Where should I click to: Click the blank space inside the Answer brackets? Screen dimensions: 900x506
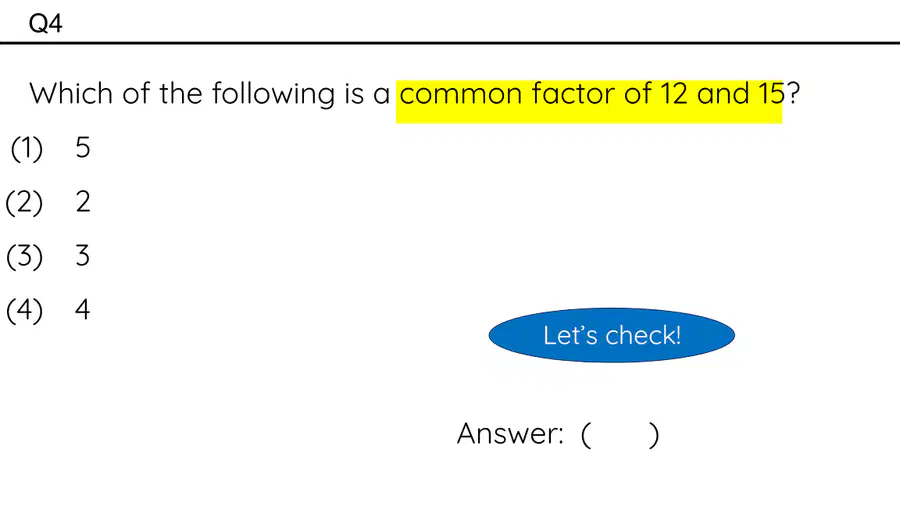point(620,434)
